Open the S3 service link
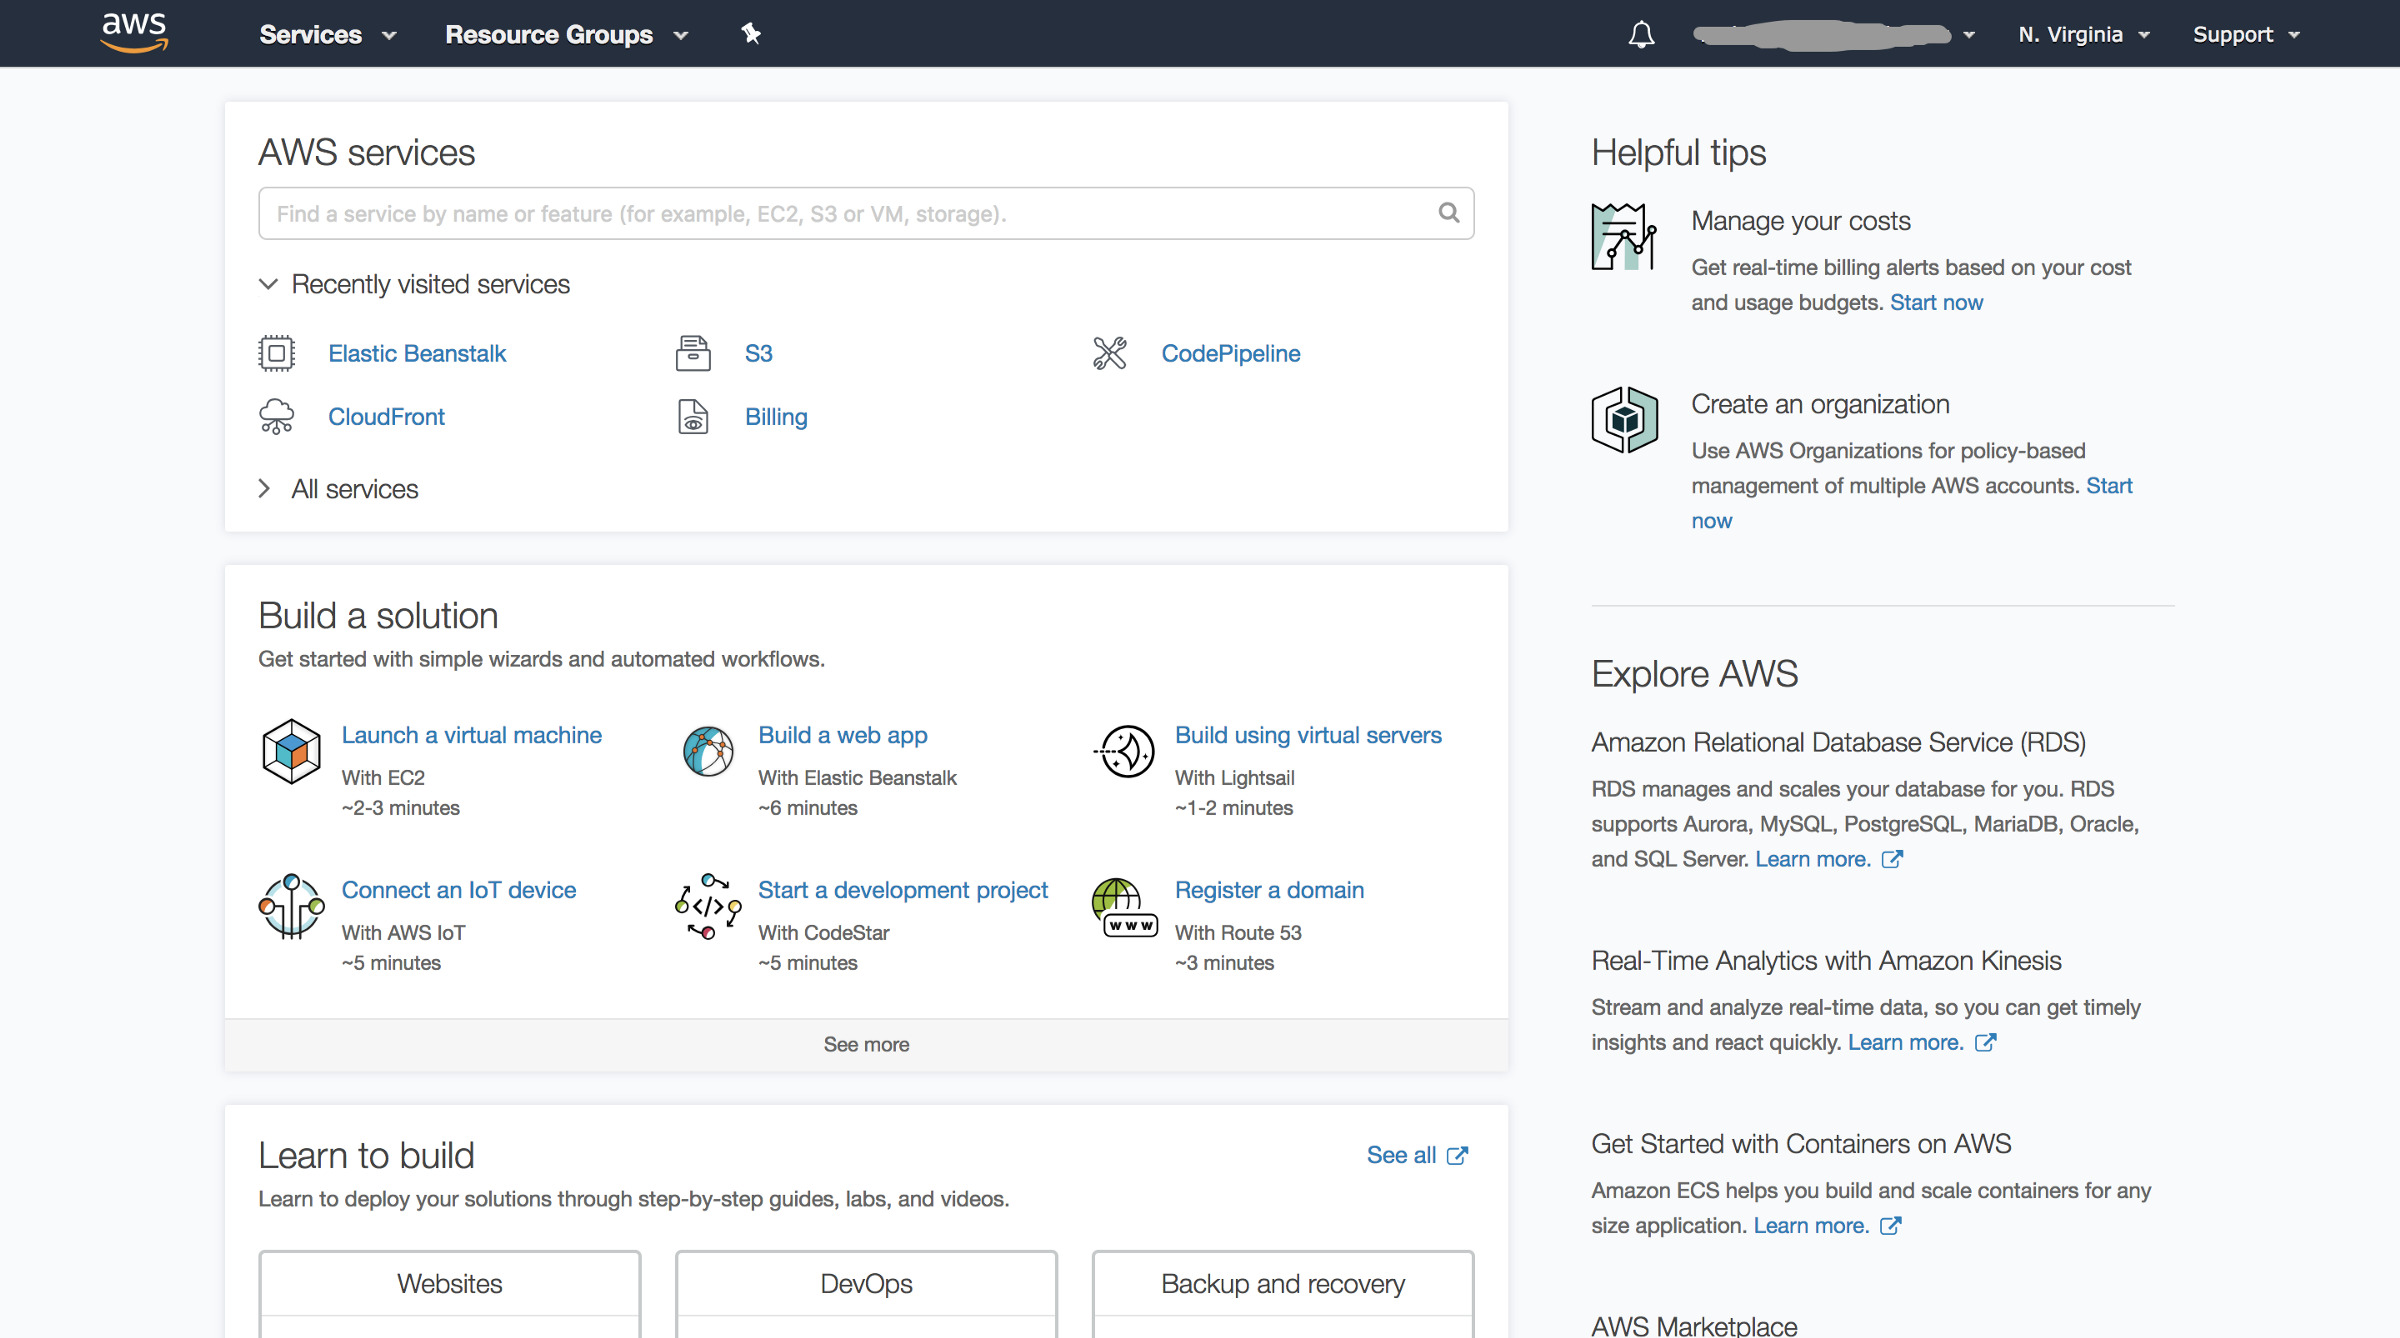The image size is (2400, 1338). pyautogui.click(x=758, y=353)
